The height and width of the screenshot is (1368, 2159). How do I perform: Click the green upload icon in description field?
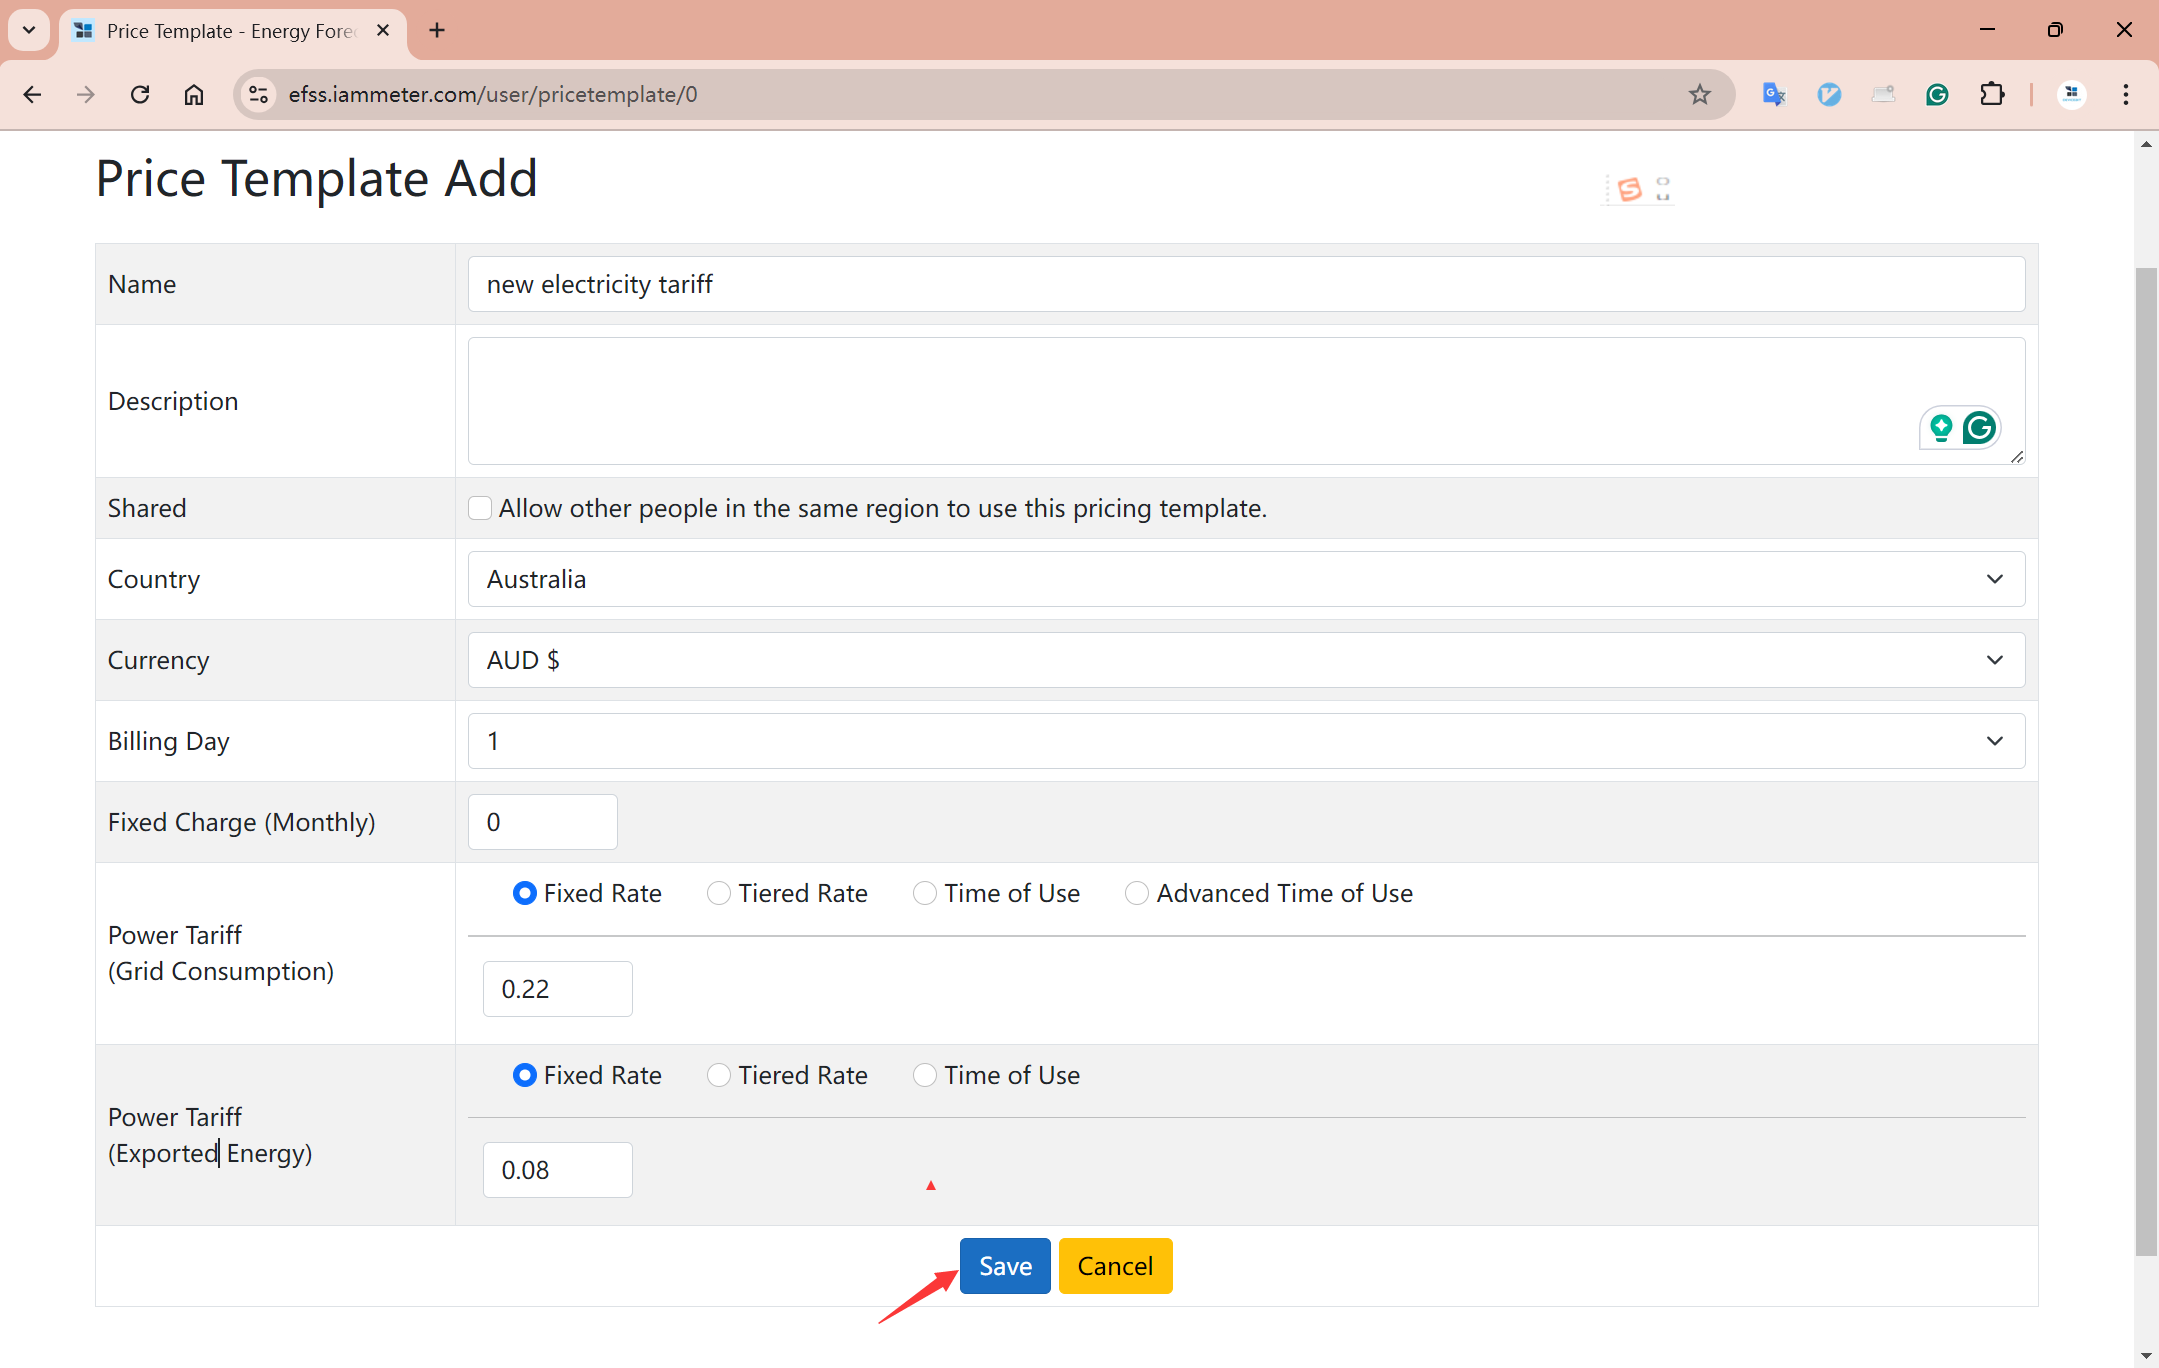click(x=1942, y=425)
